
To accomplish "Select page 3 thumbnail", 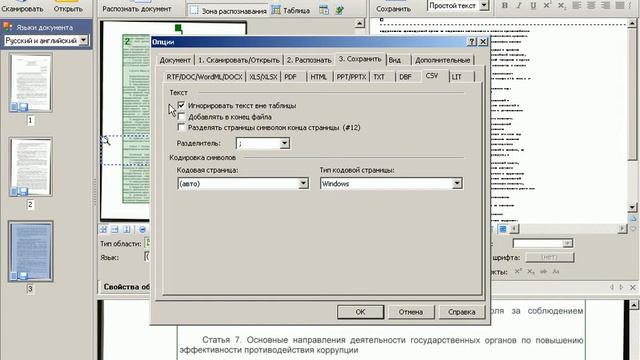I will (31, 251).
